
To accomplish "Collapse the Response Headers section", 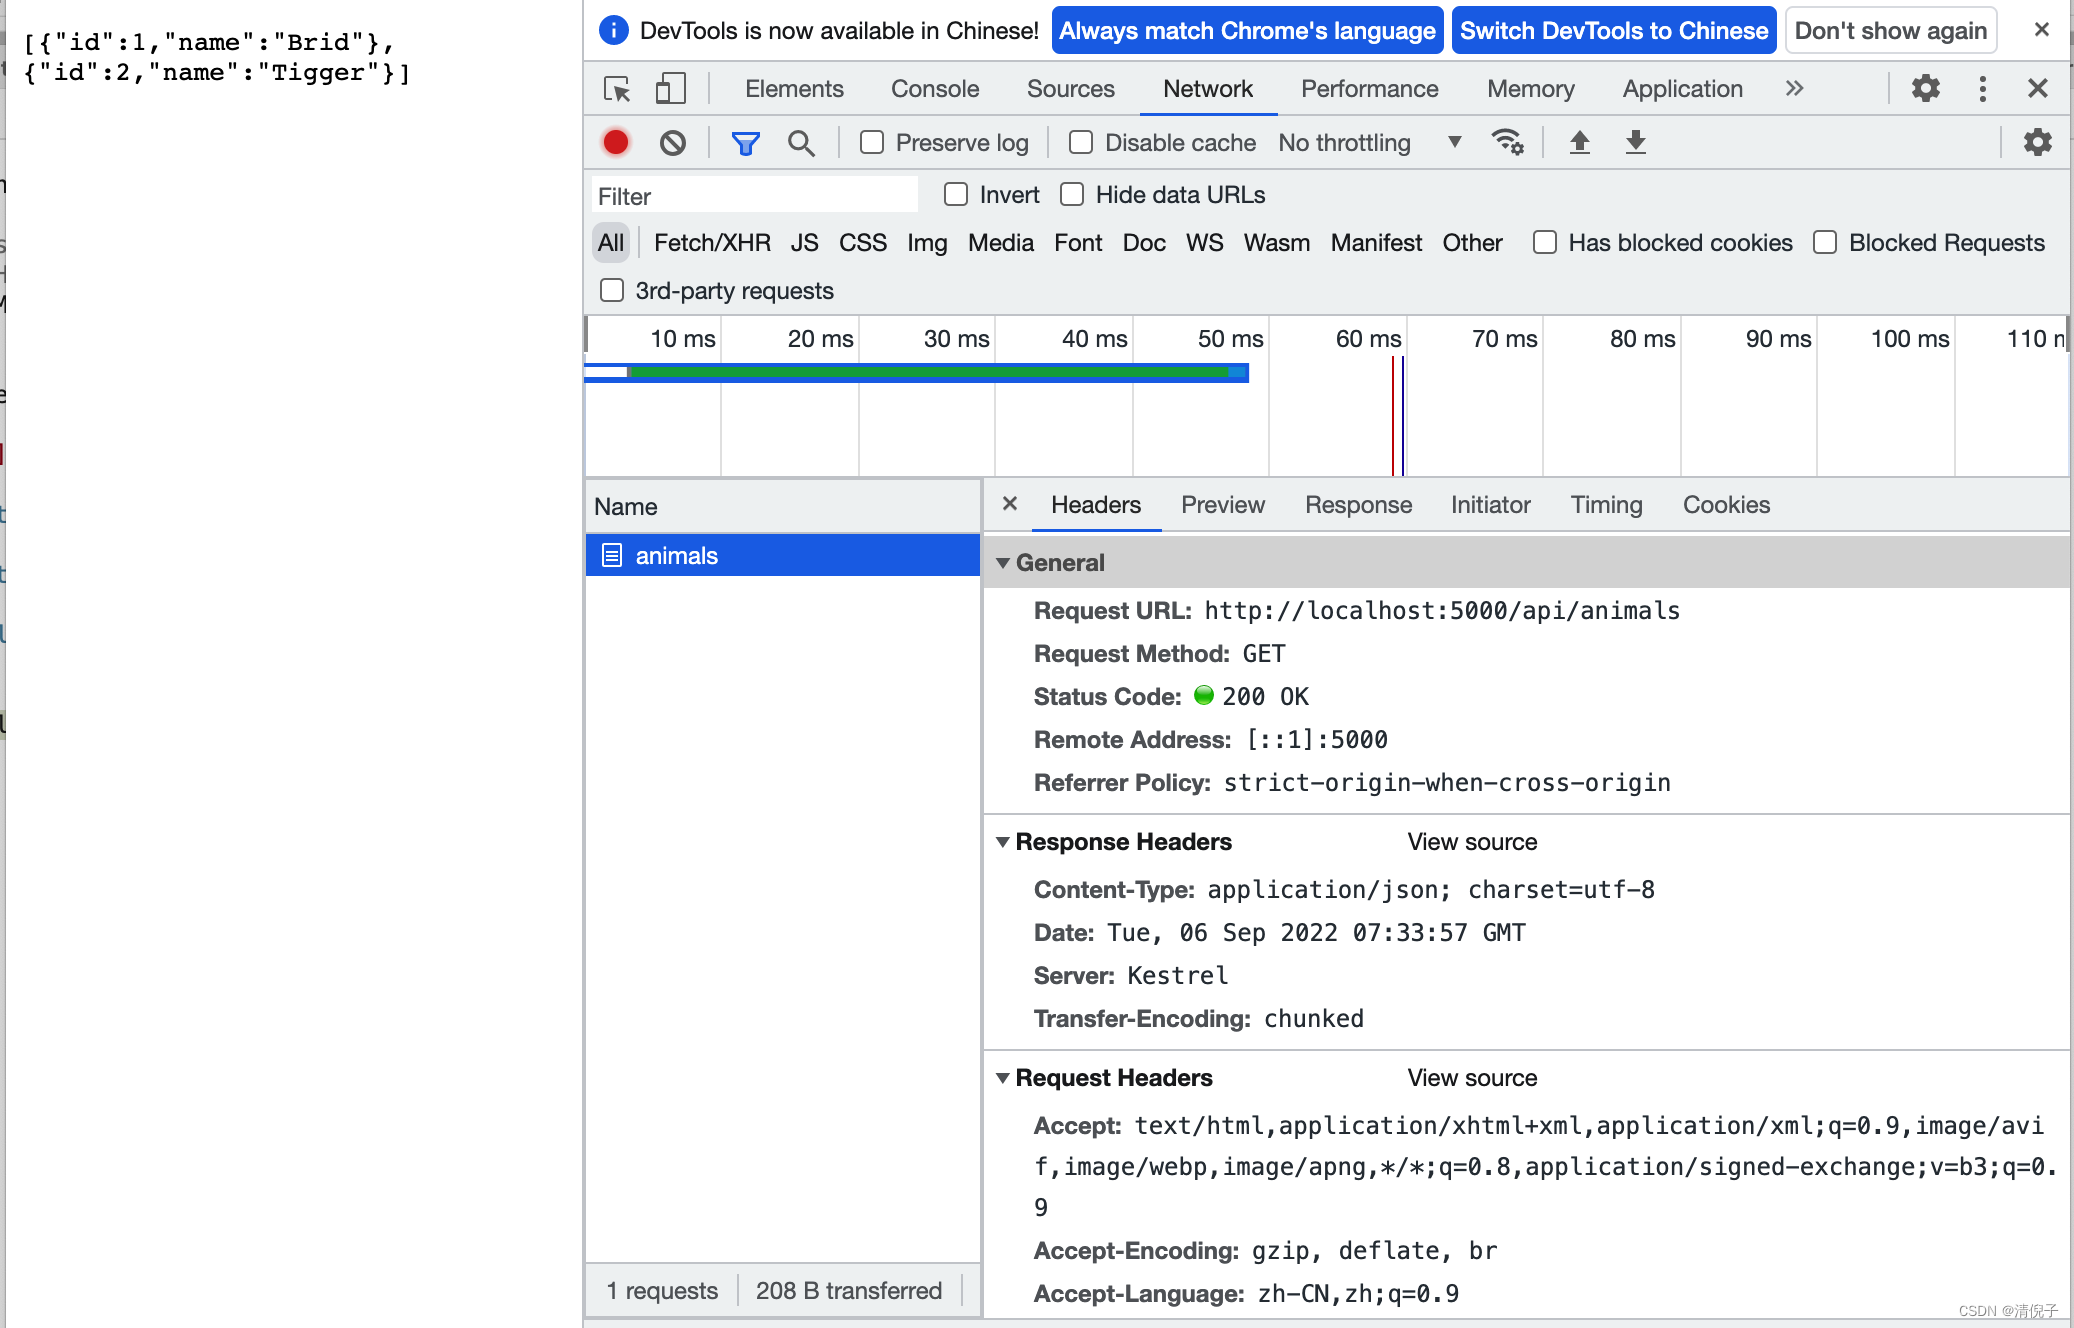I will coord(1002,841).
